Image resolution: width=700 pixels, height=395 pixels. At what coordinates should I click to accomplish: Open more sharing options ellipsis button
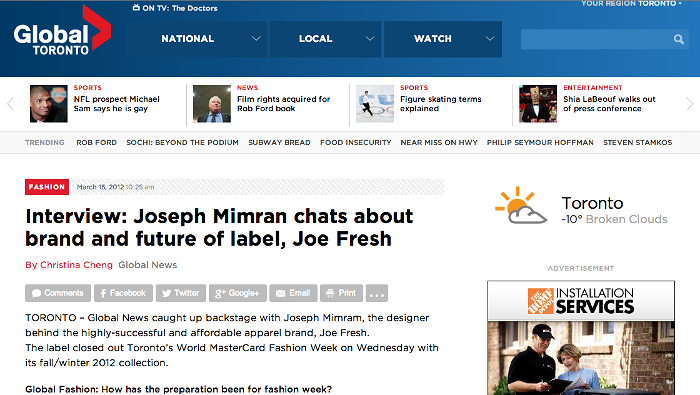pyautogui.click(x=377, y=293)
